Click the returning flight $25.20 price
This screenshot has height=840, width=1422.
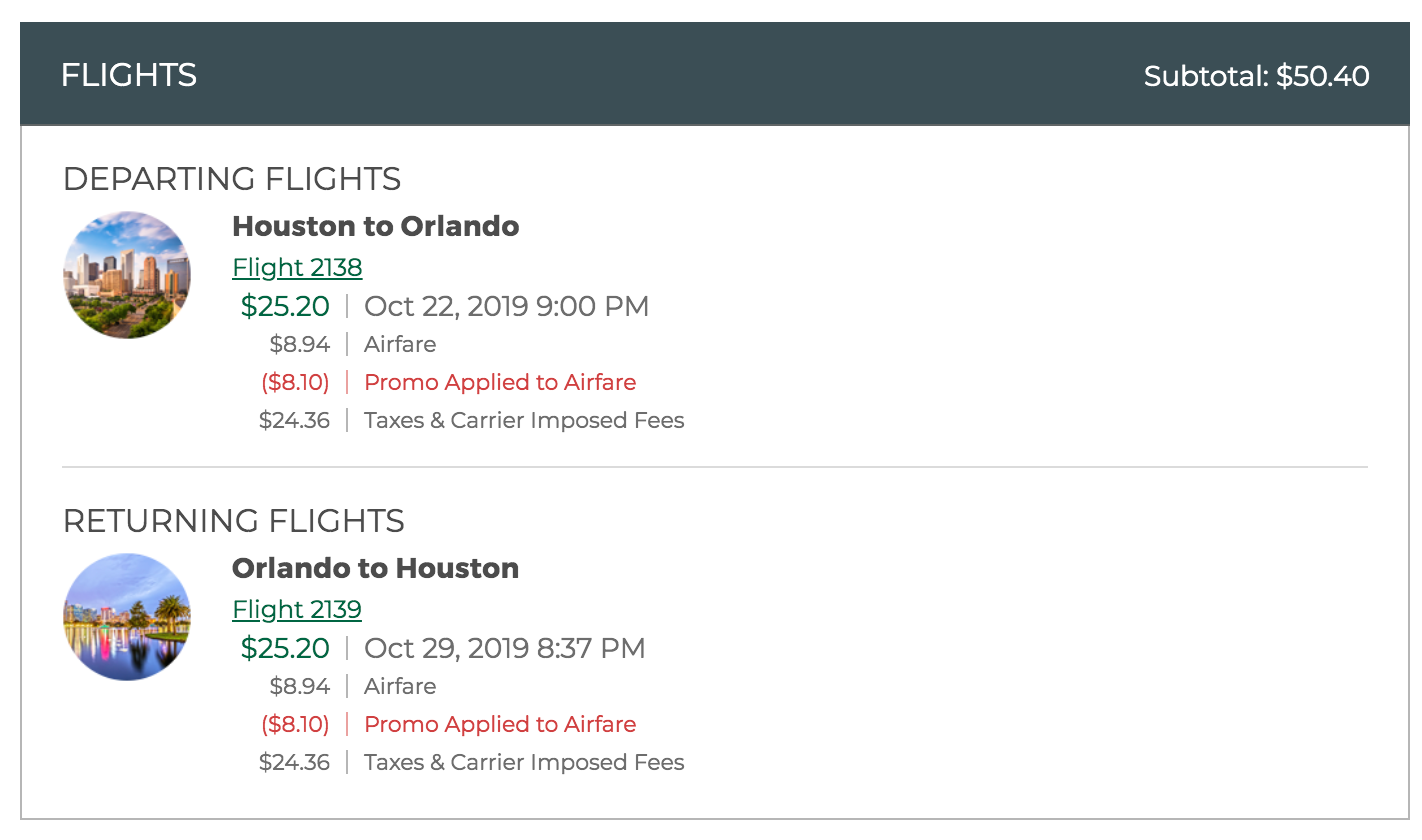(285, 648)
